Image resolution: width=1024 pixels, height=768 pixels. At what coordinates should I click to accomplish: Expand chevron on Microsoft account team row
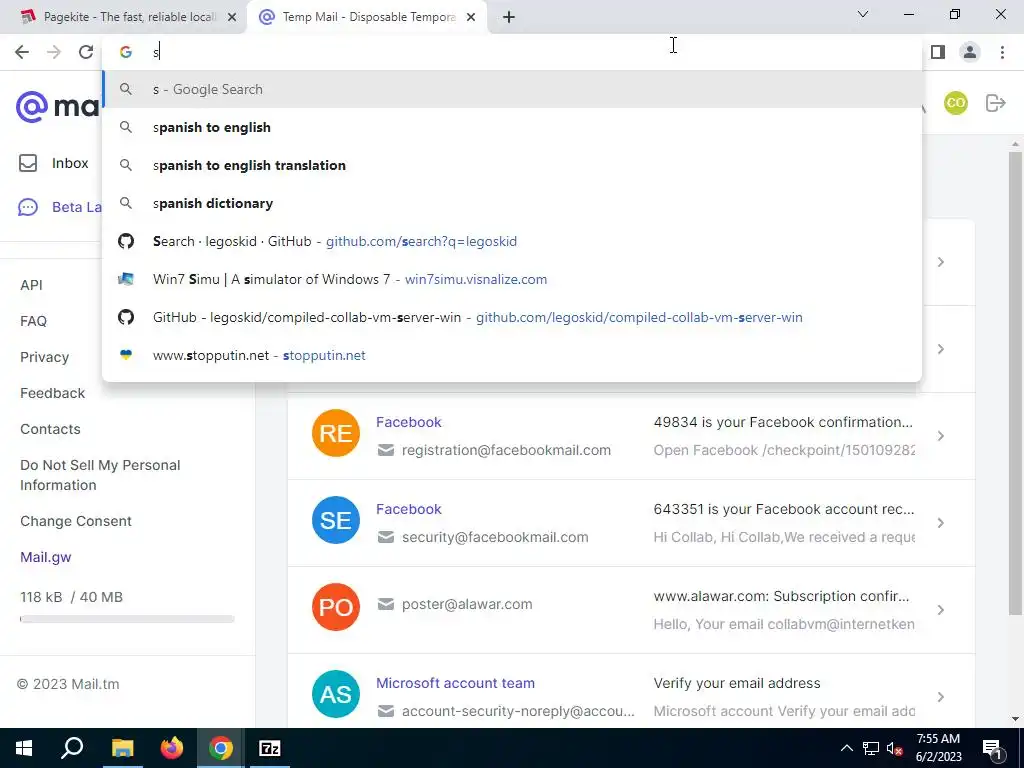pyautogui.click(x=940, y=697)
